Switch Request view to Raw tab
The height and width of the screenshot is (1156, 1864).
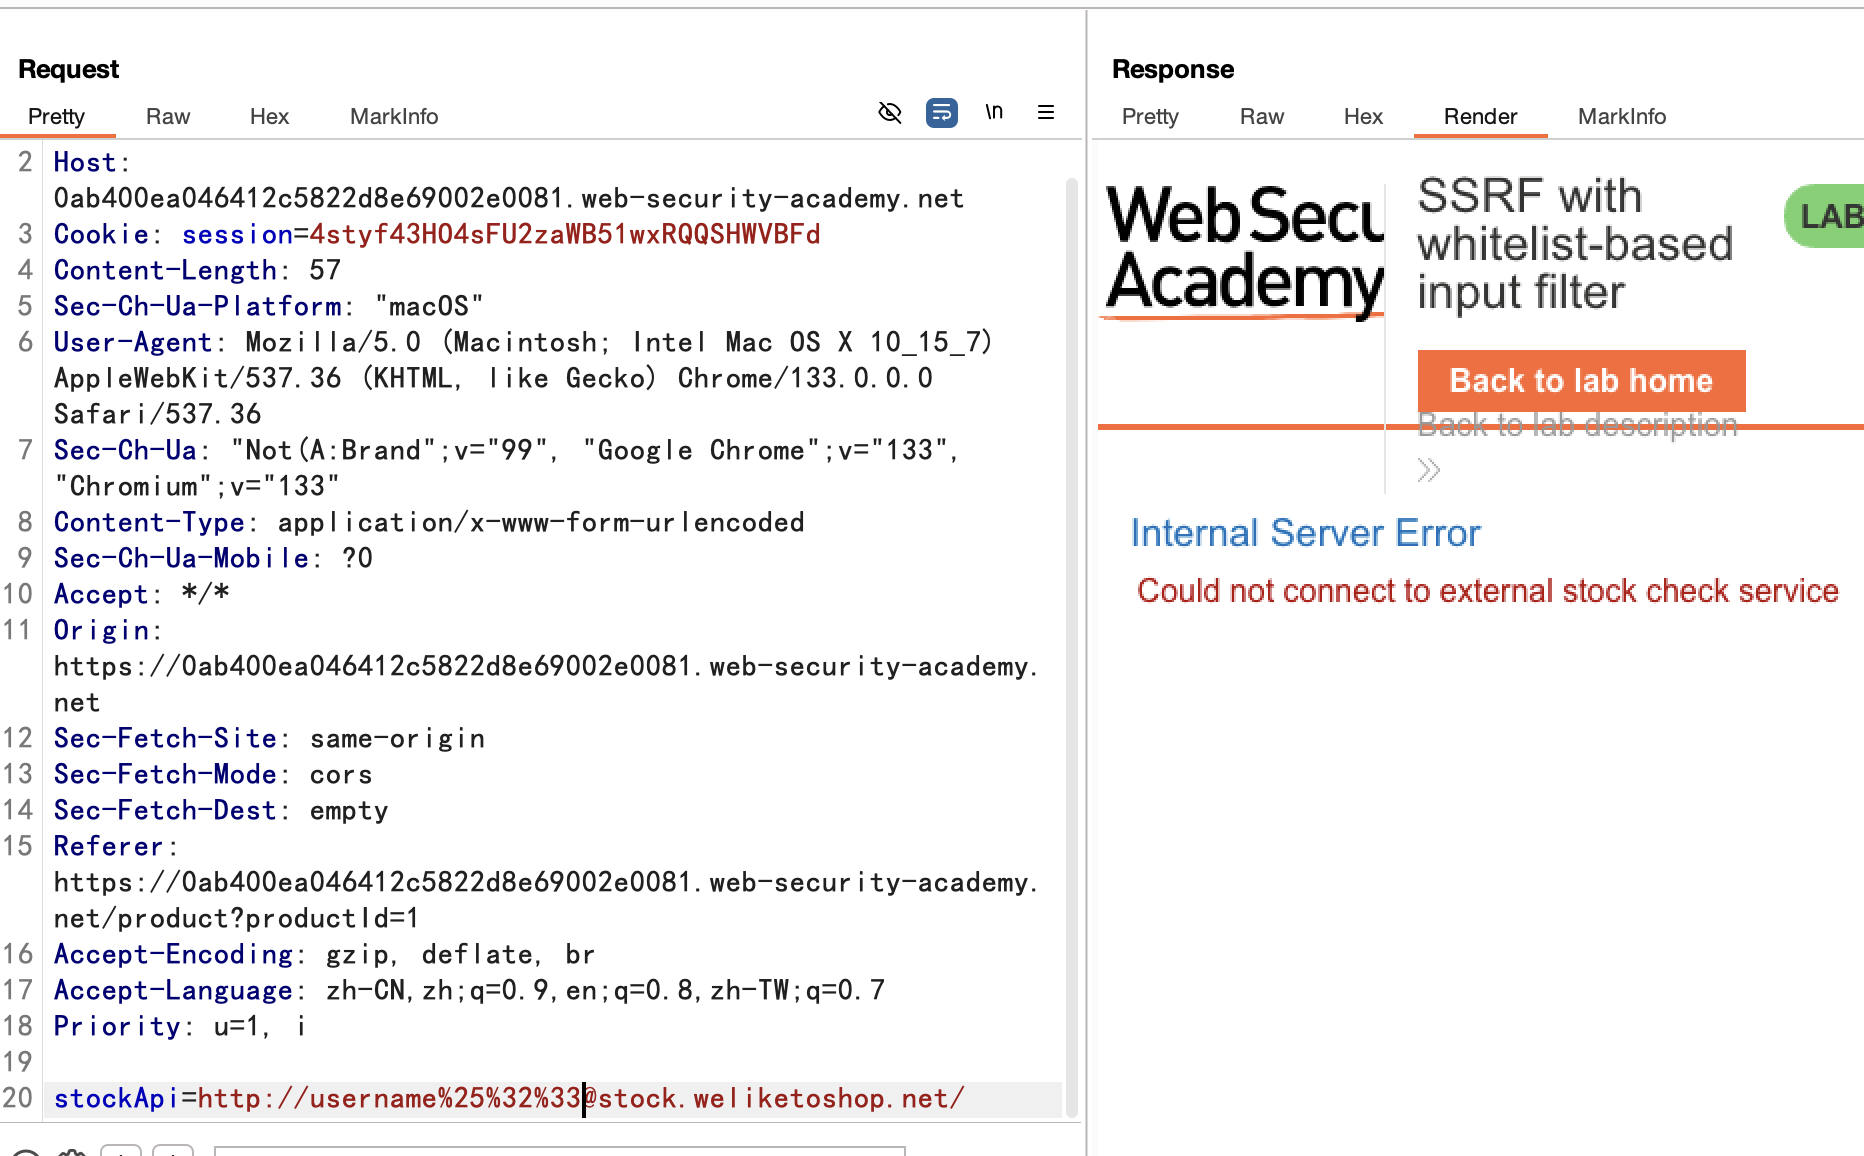(168, 117)
